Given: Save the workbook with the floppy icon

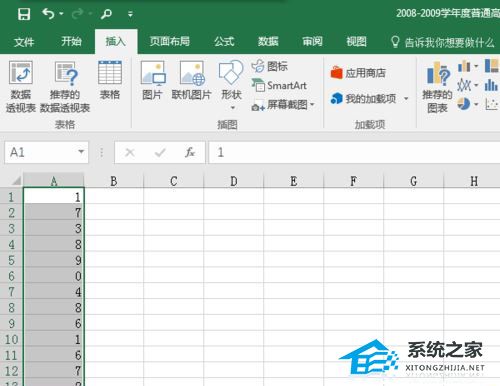Looking at the screenshot, I should 24,14.
